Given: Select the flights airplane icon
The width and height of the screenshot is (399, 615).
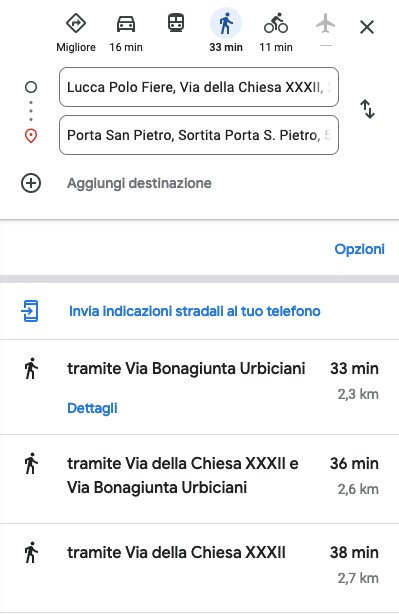Looking at the screenshot, I should [326, 24].
